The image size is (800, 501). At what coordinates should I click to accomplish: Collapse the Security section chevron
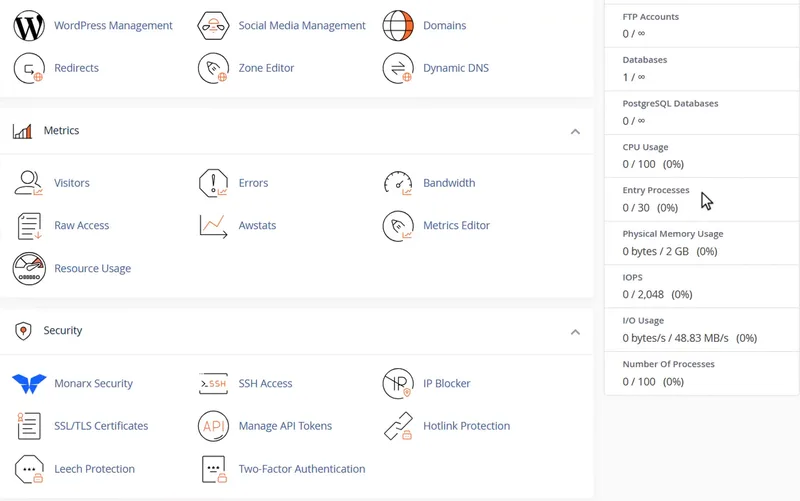tap(576, 332)
